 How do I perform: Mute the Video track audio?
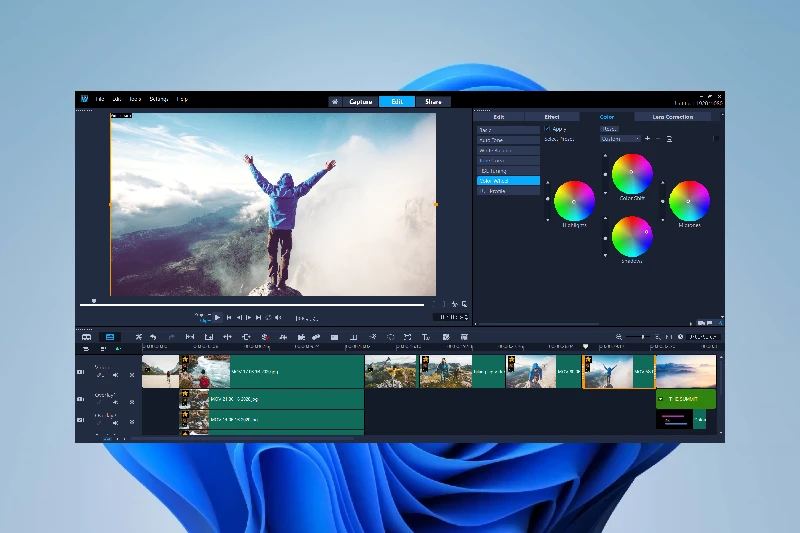[116, 375]
